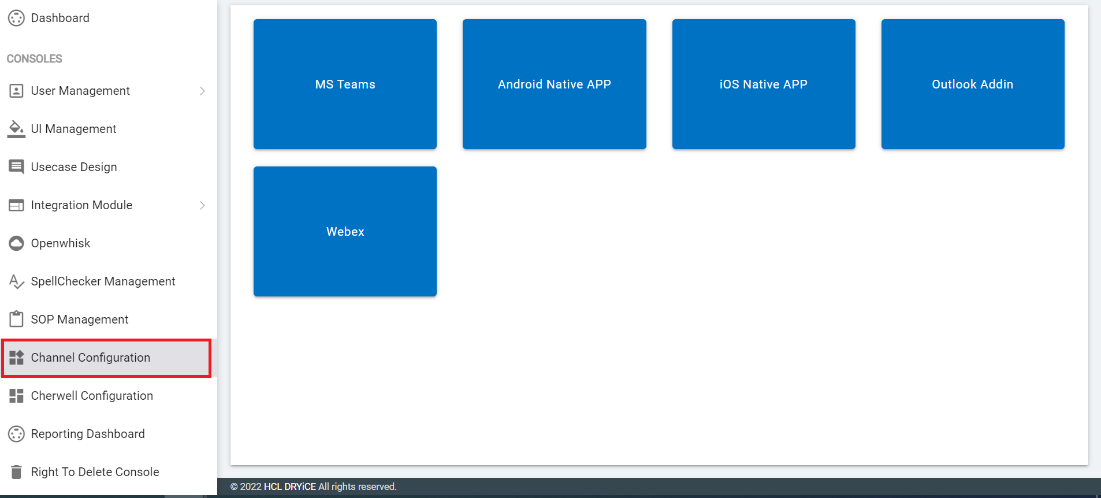The image size is (1101, 498).
Task: Open the MS Teams channel tile
Action: point(345,84)
